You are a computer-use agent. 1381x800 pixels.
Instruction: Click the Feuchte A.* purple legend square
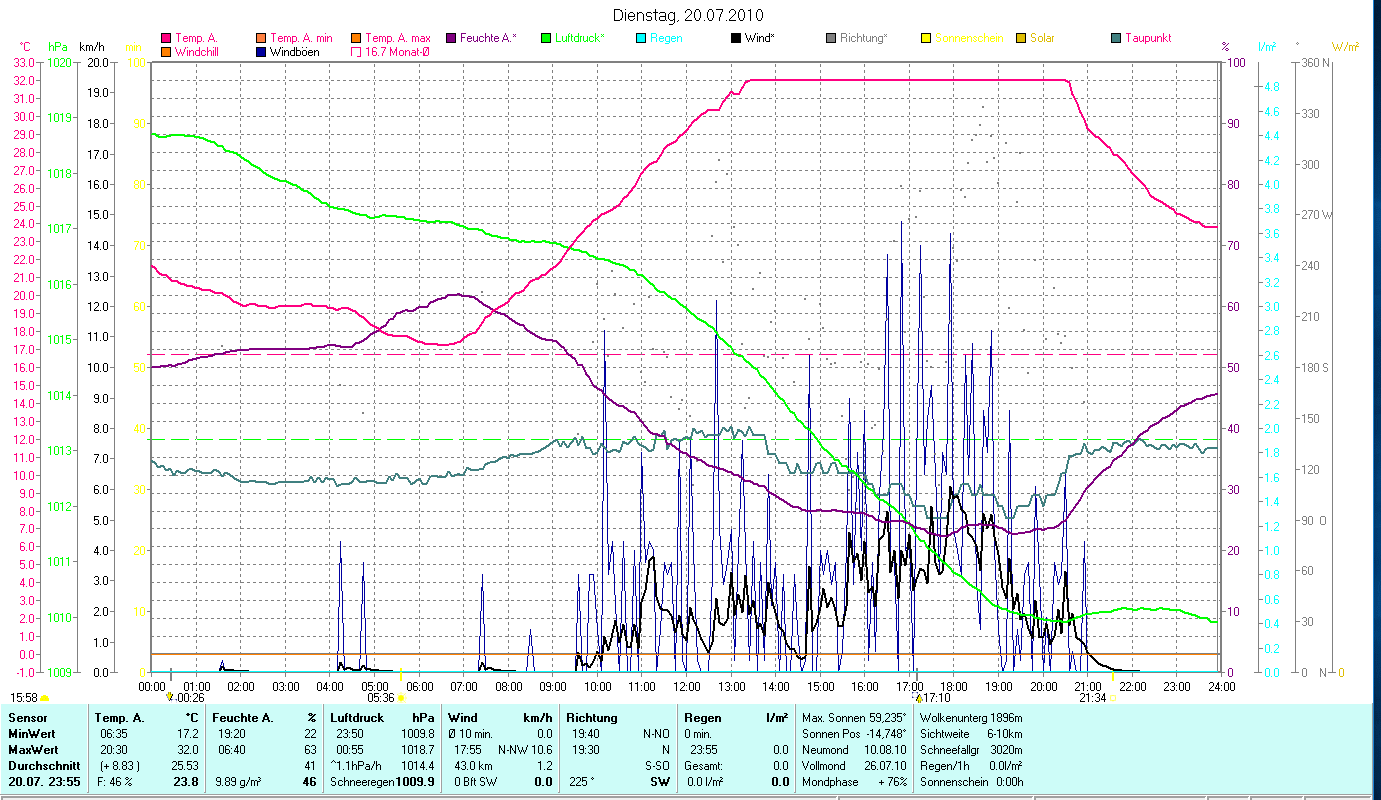[x=451, y=38]
